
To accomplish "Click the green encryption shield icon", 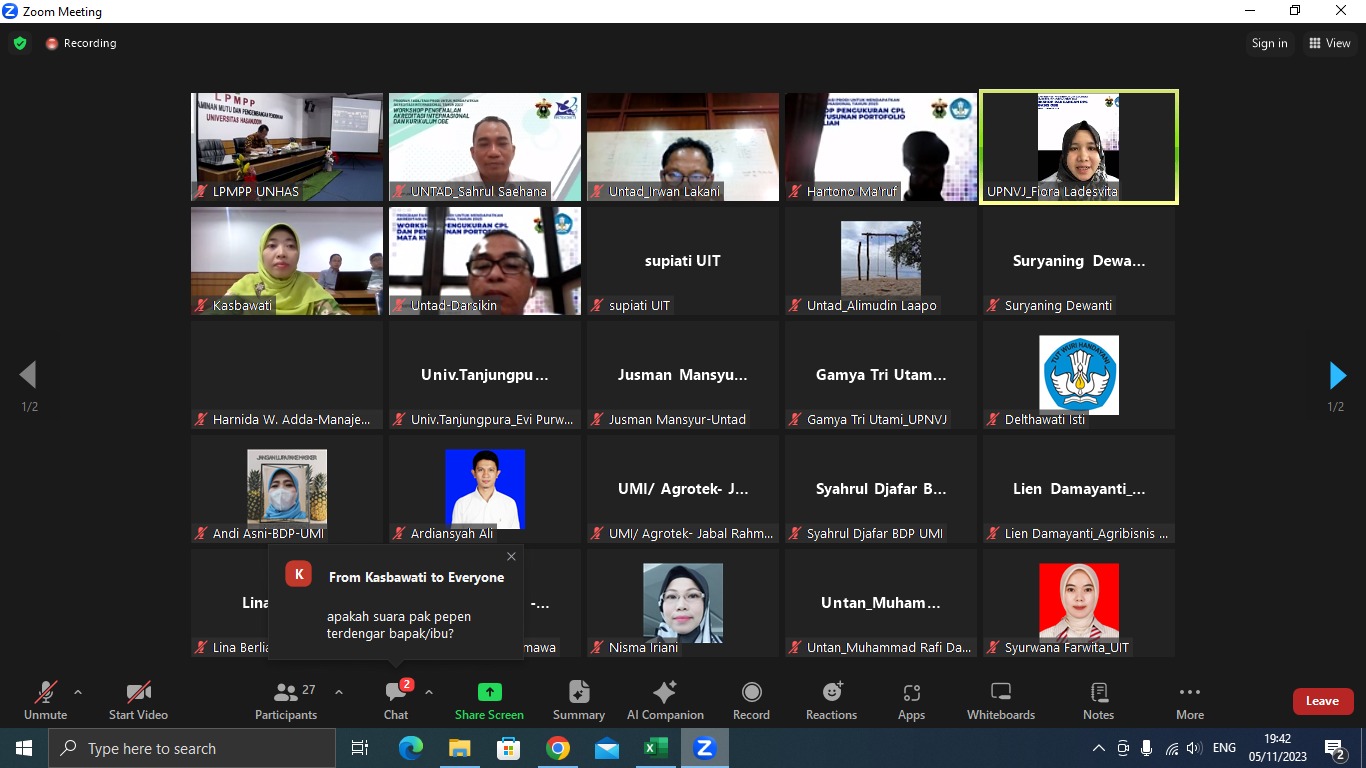I will (20, 43).
